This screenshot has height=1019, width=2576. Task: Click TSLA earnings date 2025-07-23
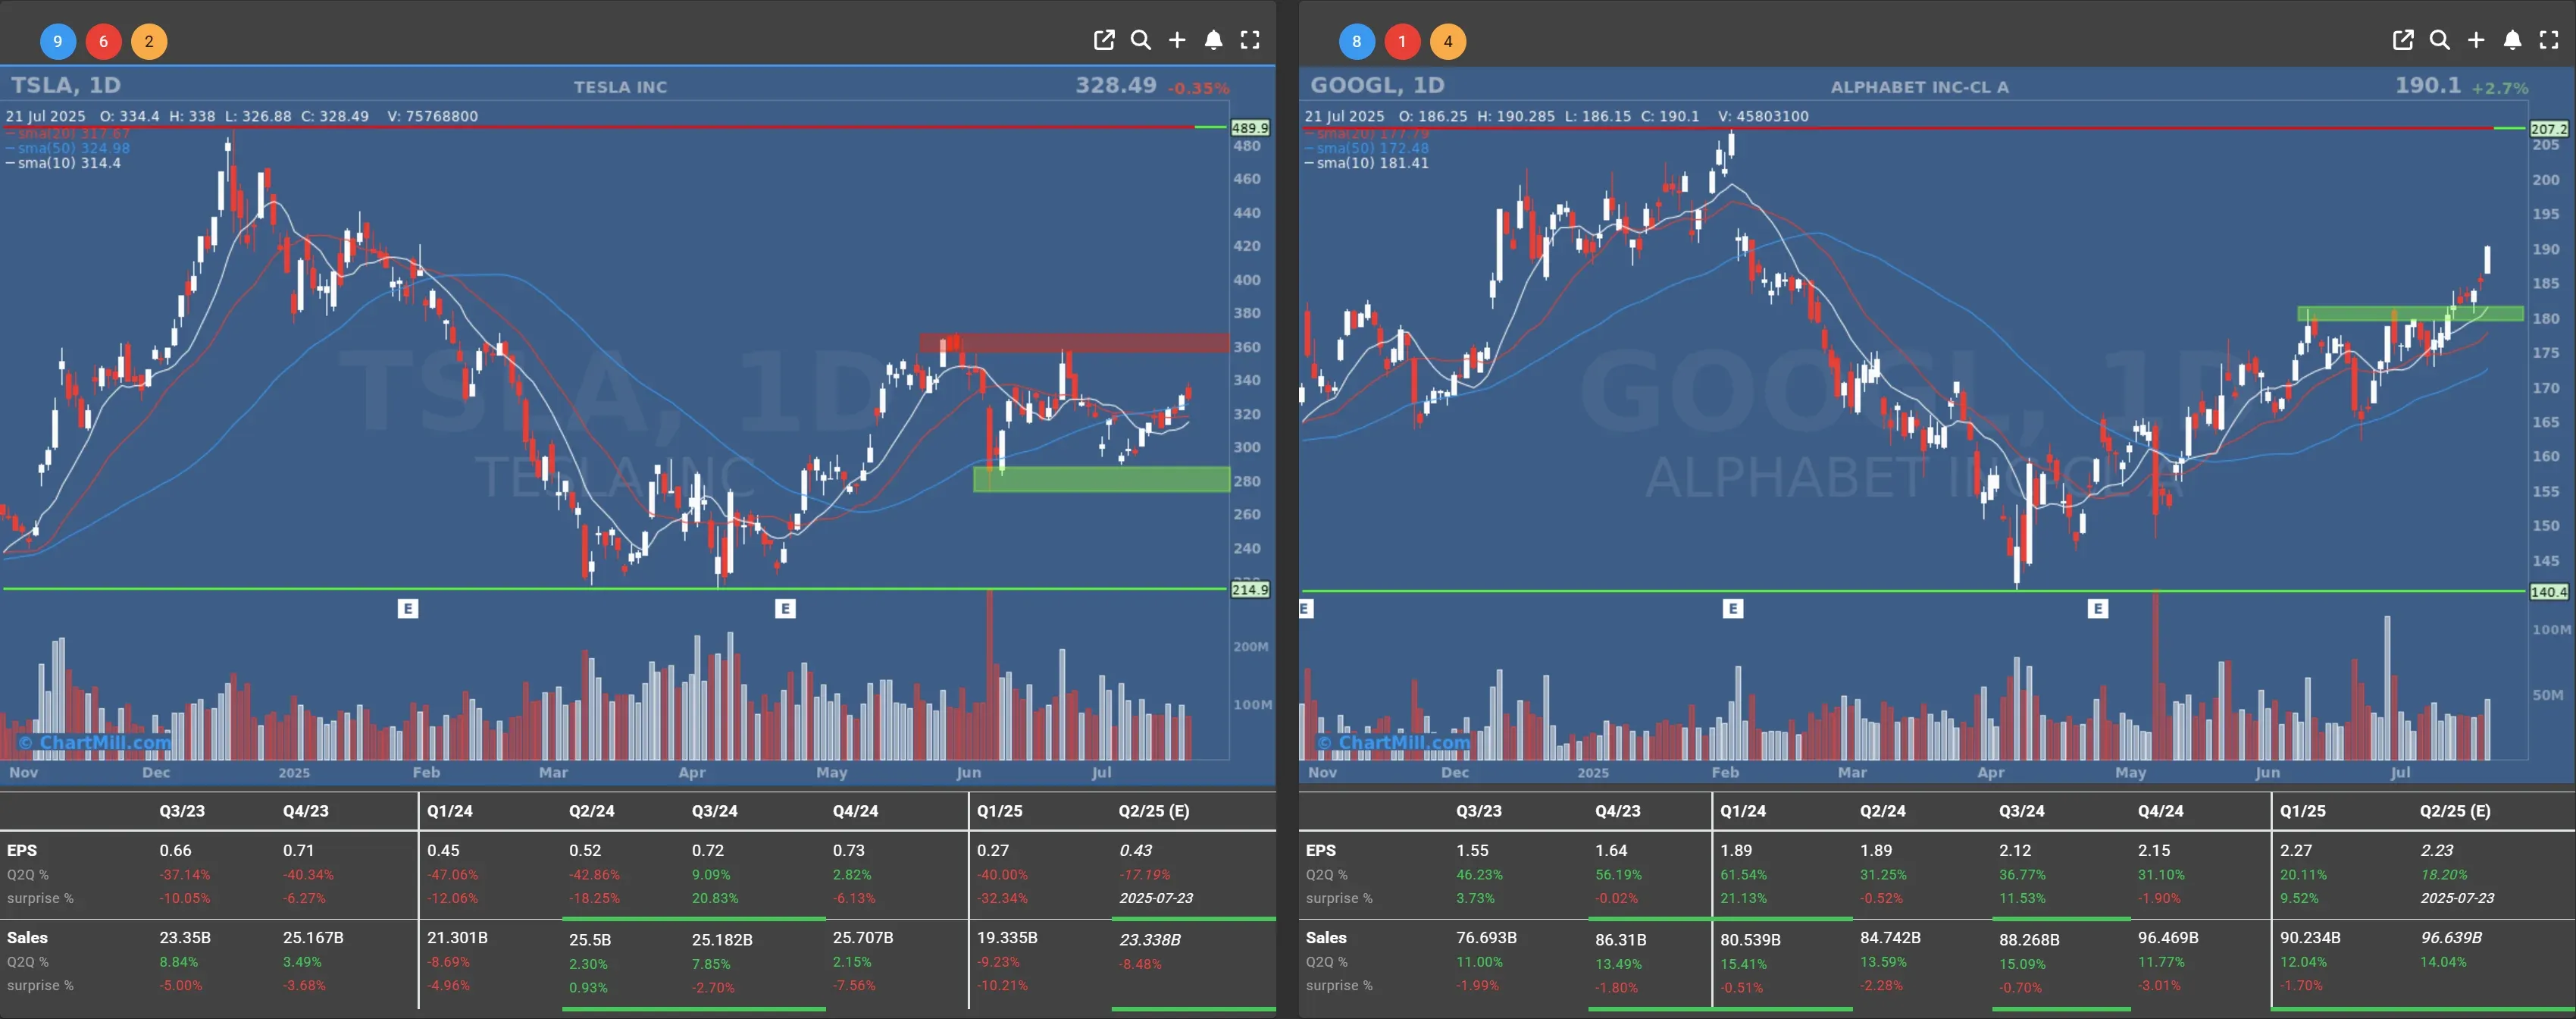[1156, 898]
